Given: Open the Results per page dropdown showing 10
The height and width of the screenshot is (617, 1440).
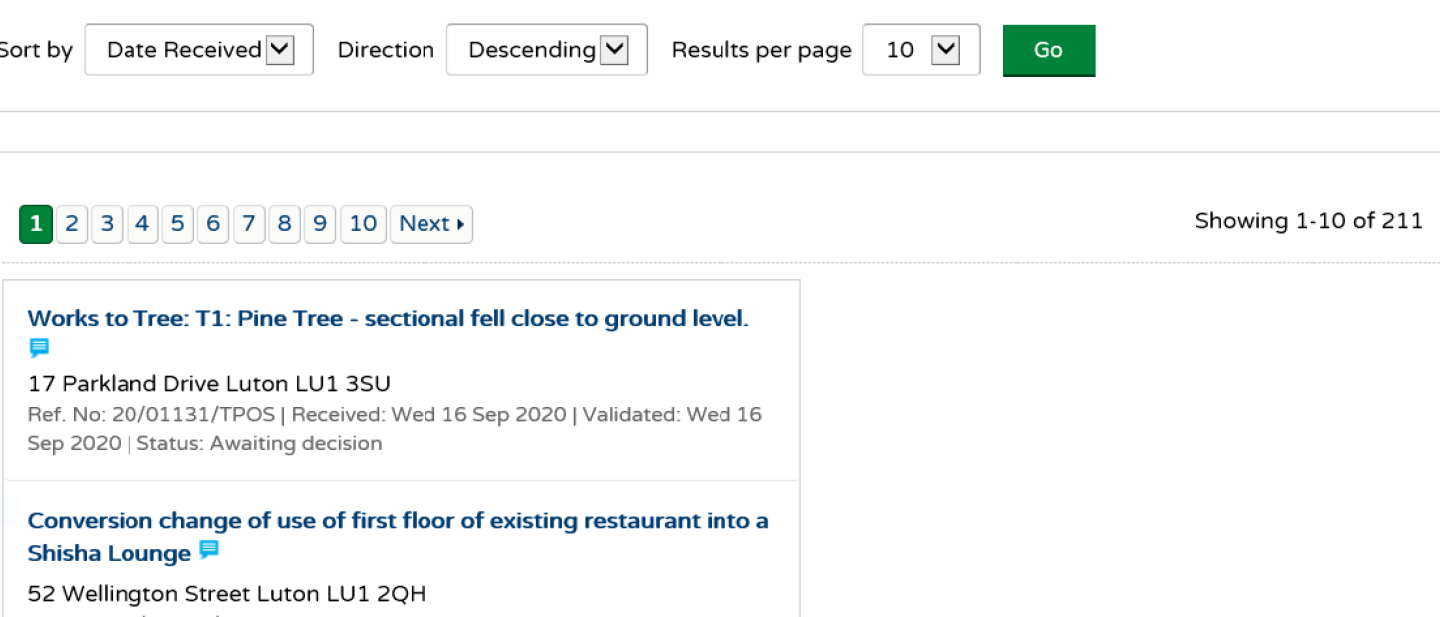Looking at the screenshot, I should click(x=920, y=49).
